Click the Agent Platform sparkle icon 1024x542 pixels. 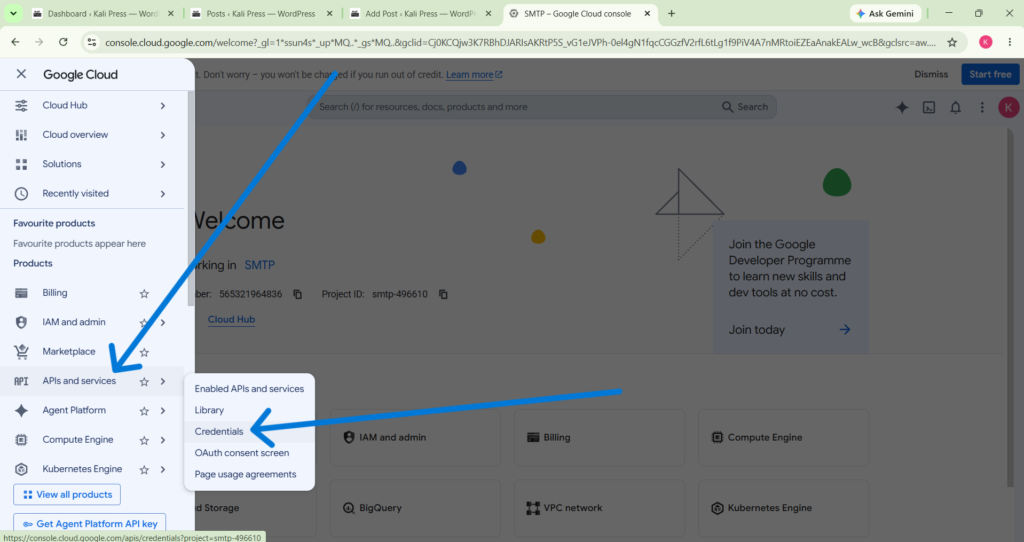21,410
